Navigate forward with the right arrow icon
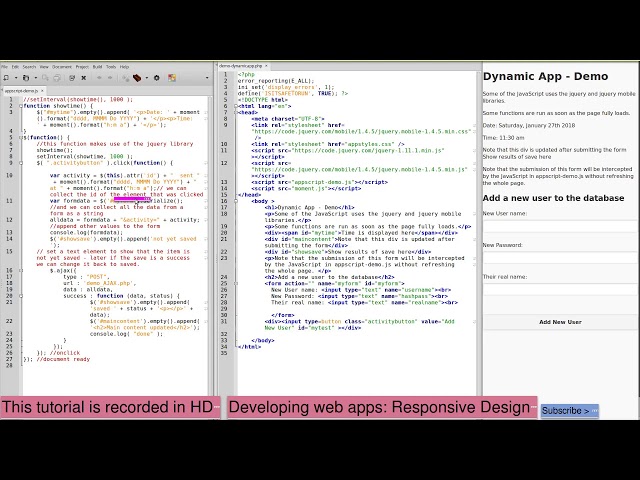Screen dimensions: 640x480 [110, 78]
